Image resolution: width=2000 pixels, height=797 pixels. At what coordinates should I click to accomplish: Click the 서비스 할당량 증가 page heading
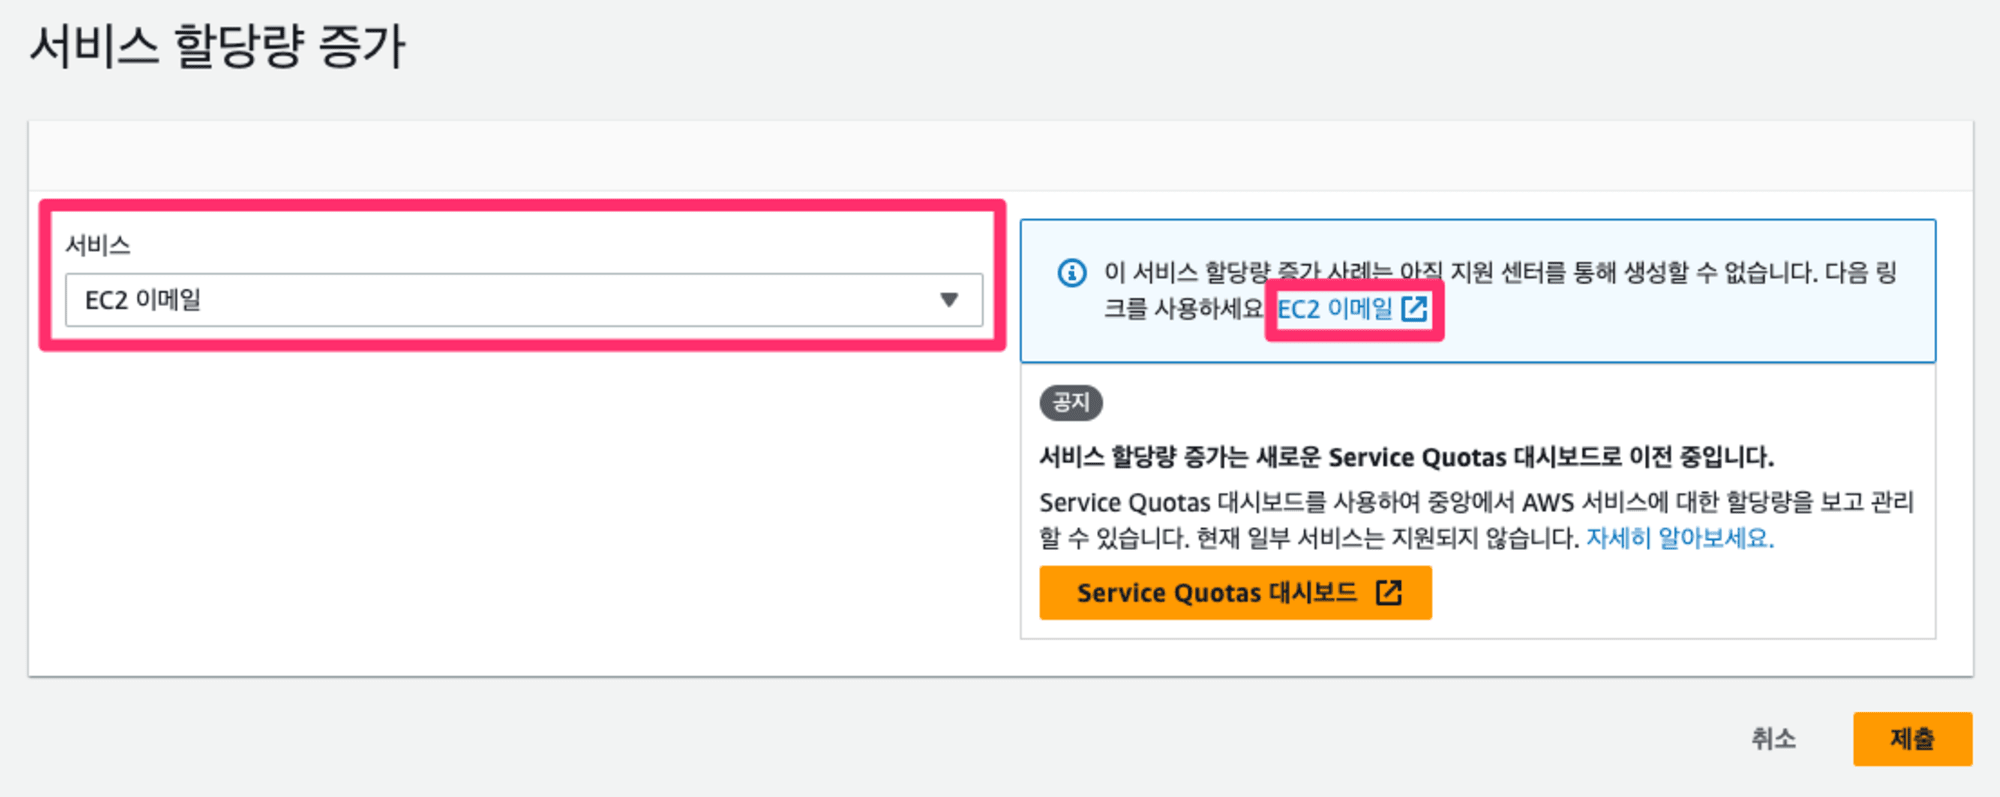point(217,46)
